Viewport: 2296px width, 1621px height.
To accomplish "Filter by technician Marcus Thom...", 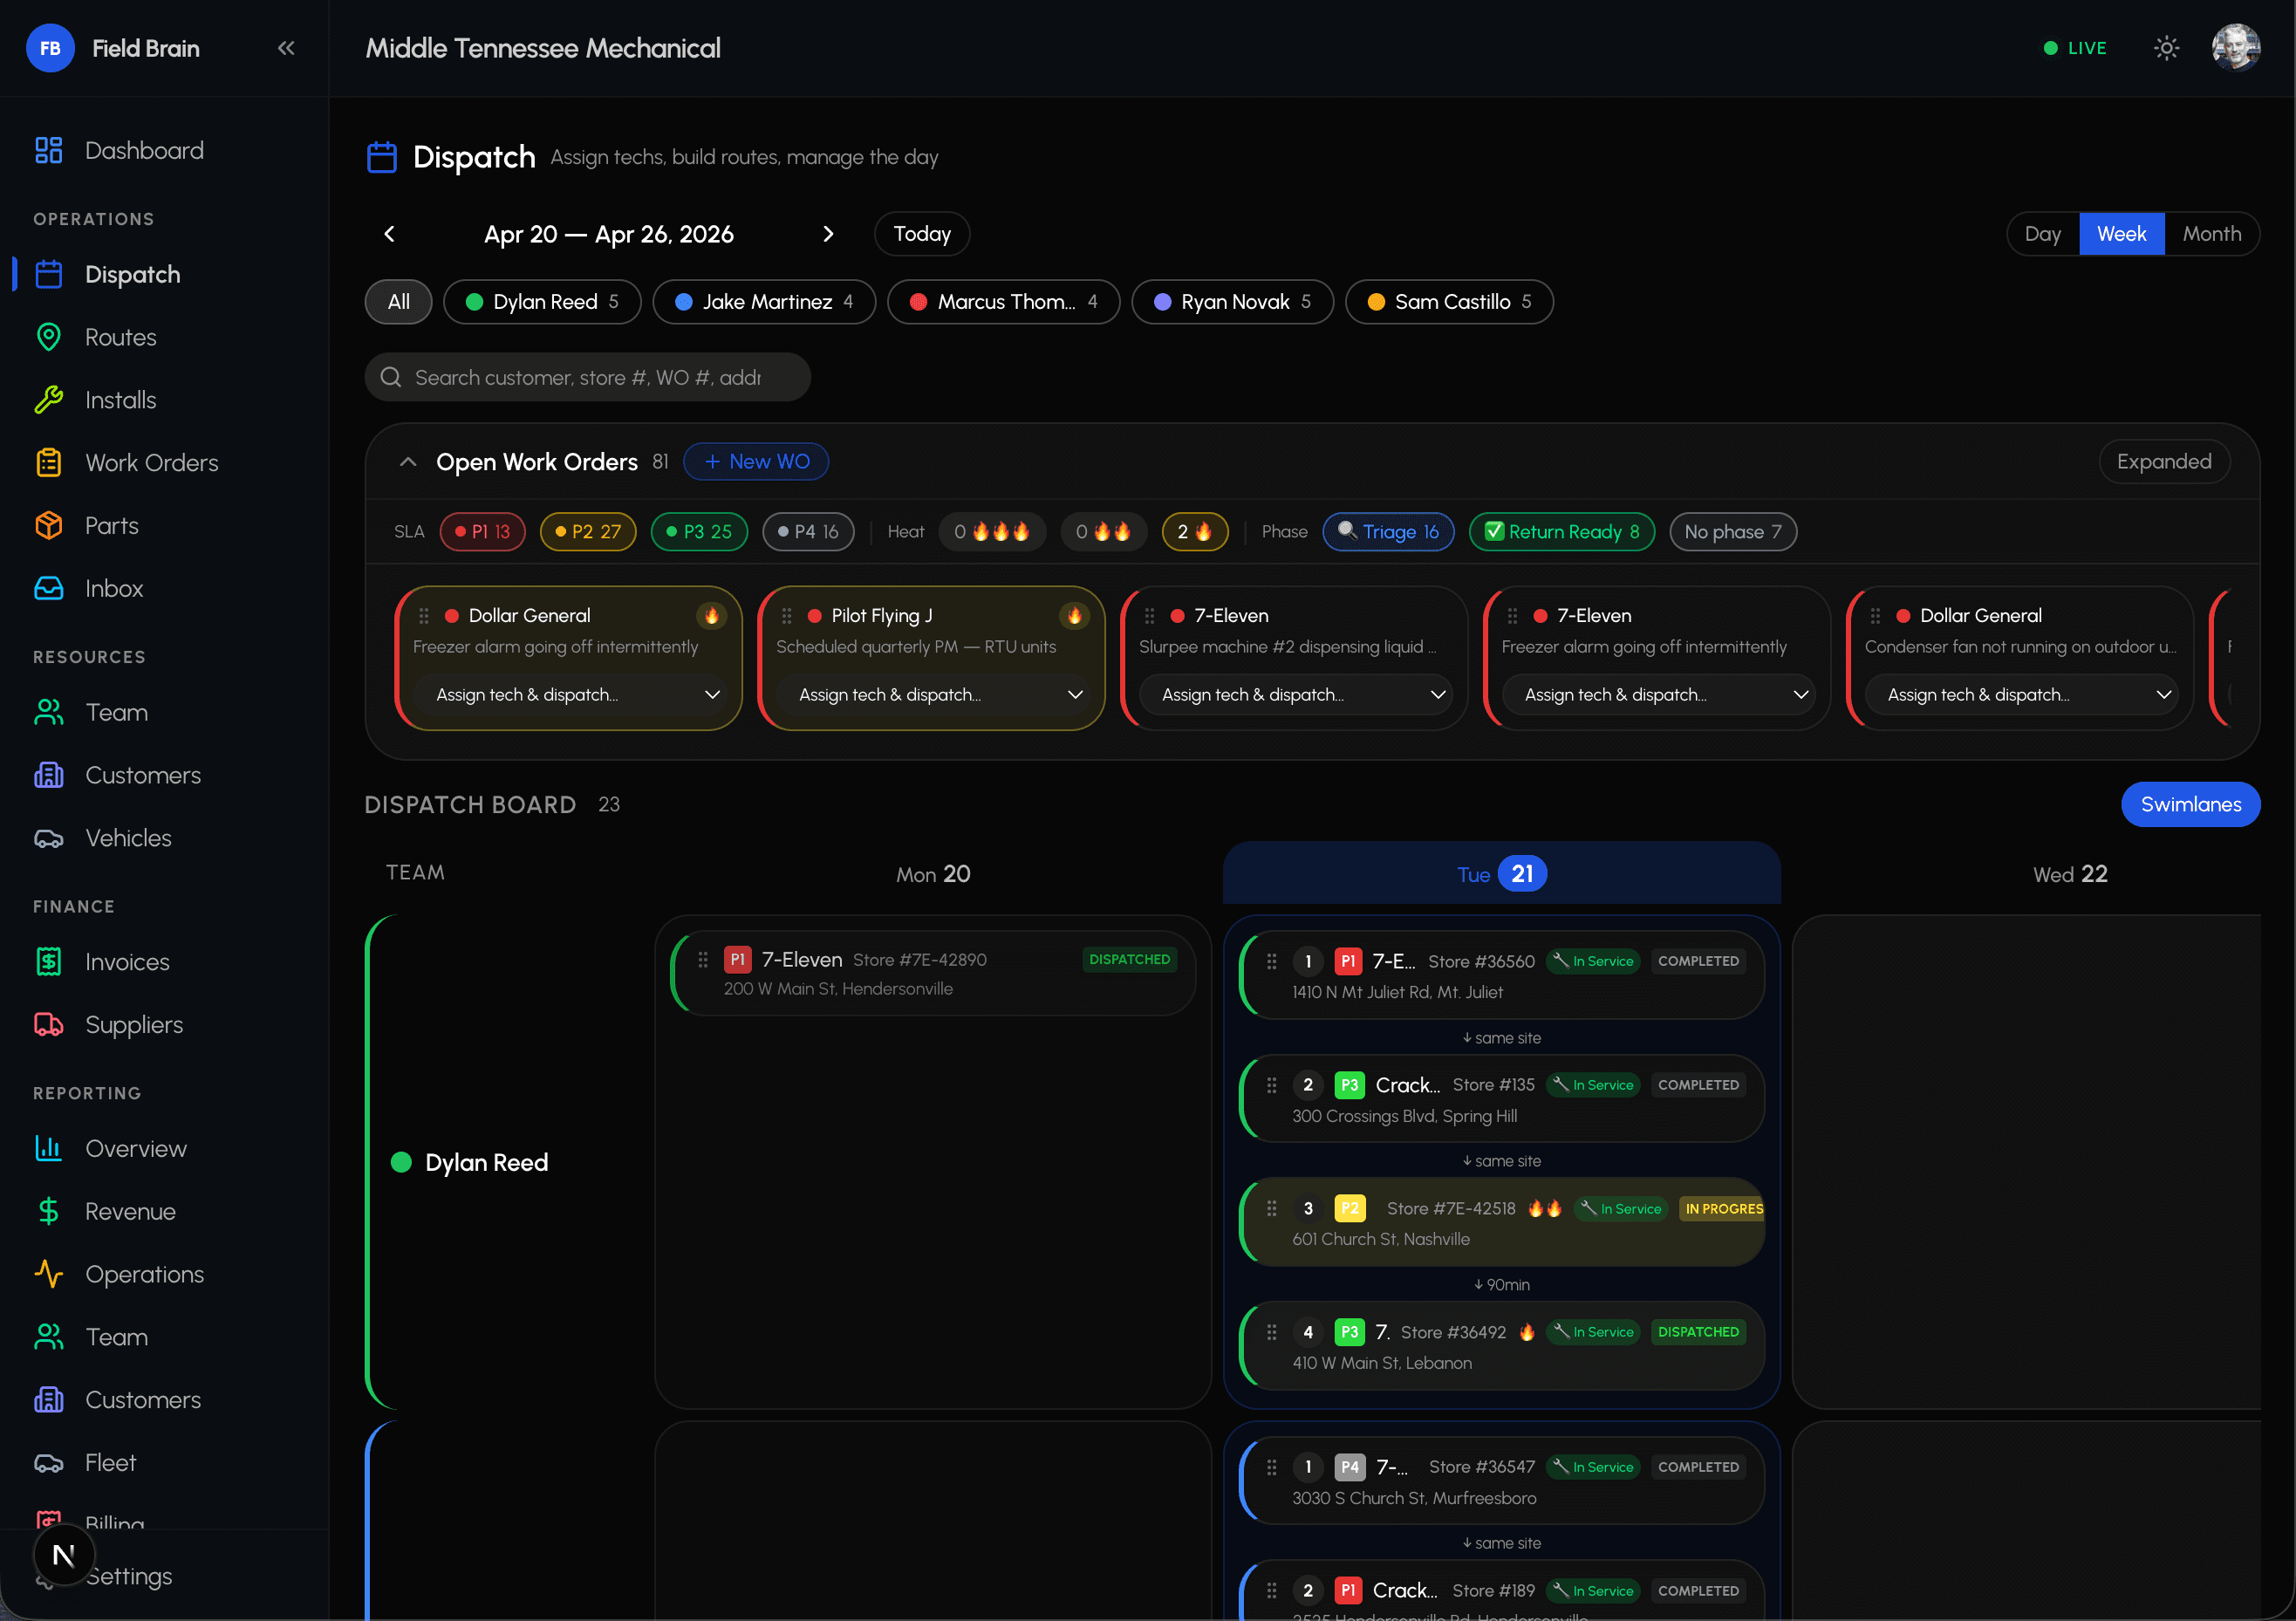I will [x=1004, y=302].
